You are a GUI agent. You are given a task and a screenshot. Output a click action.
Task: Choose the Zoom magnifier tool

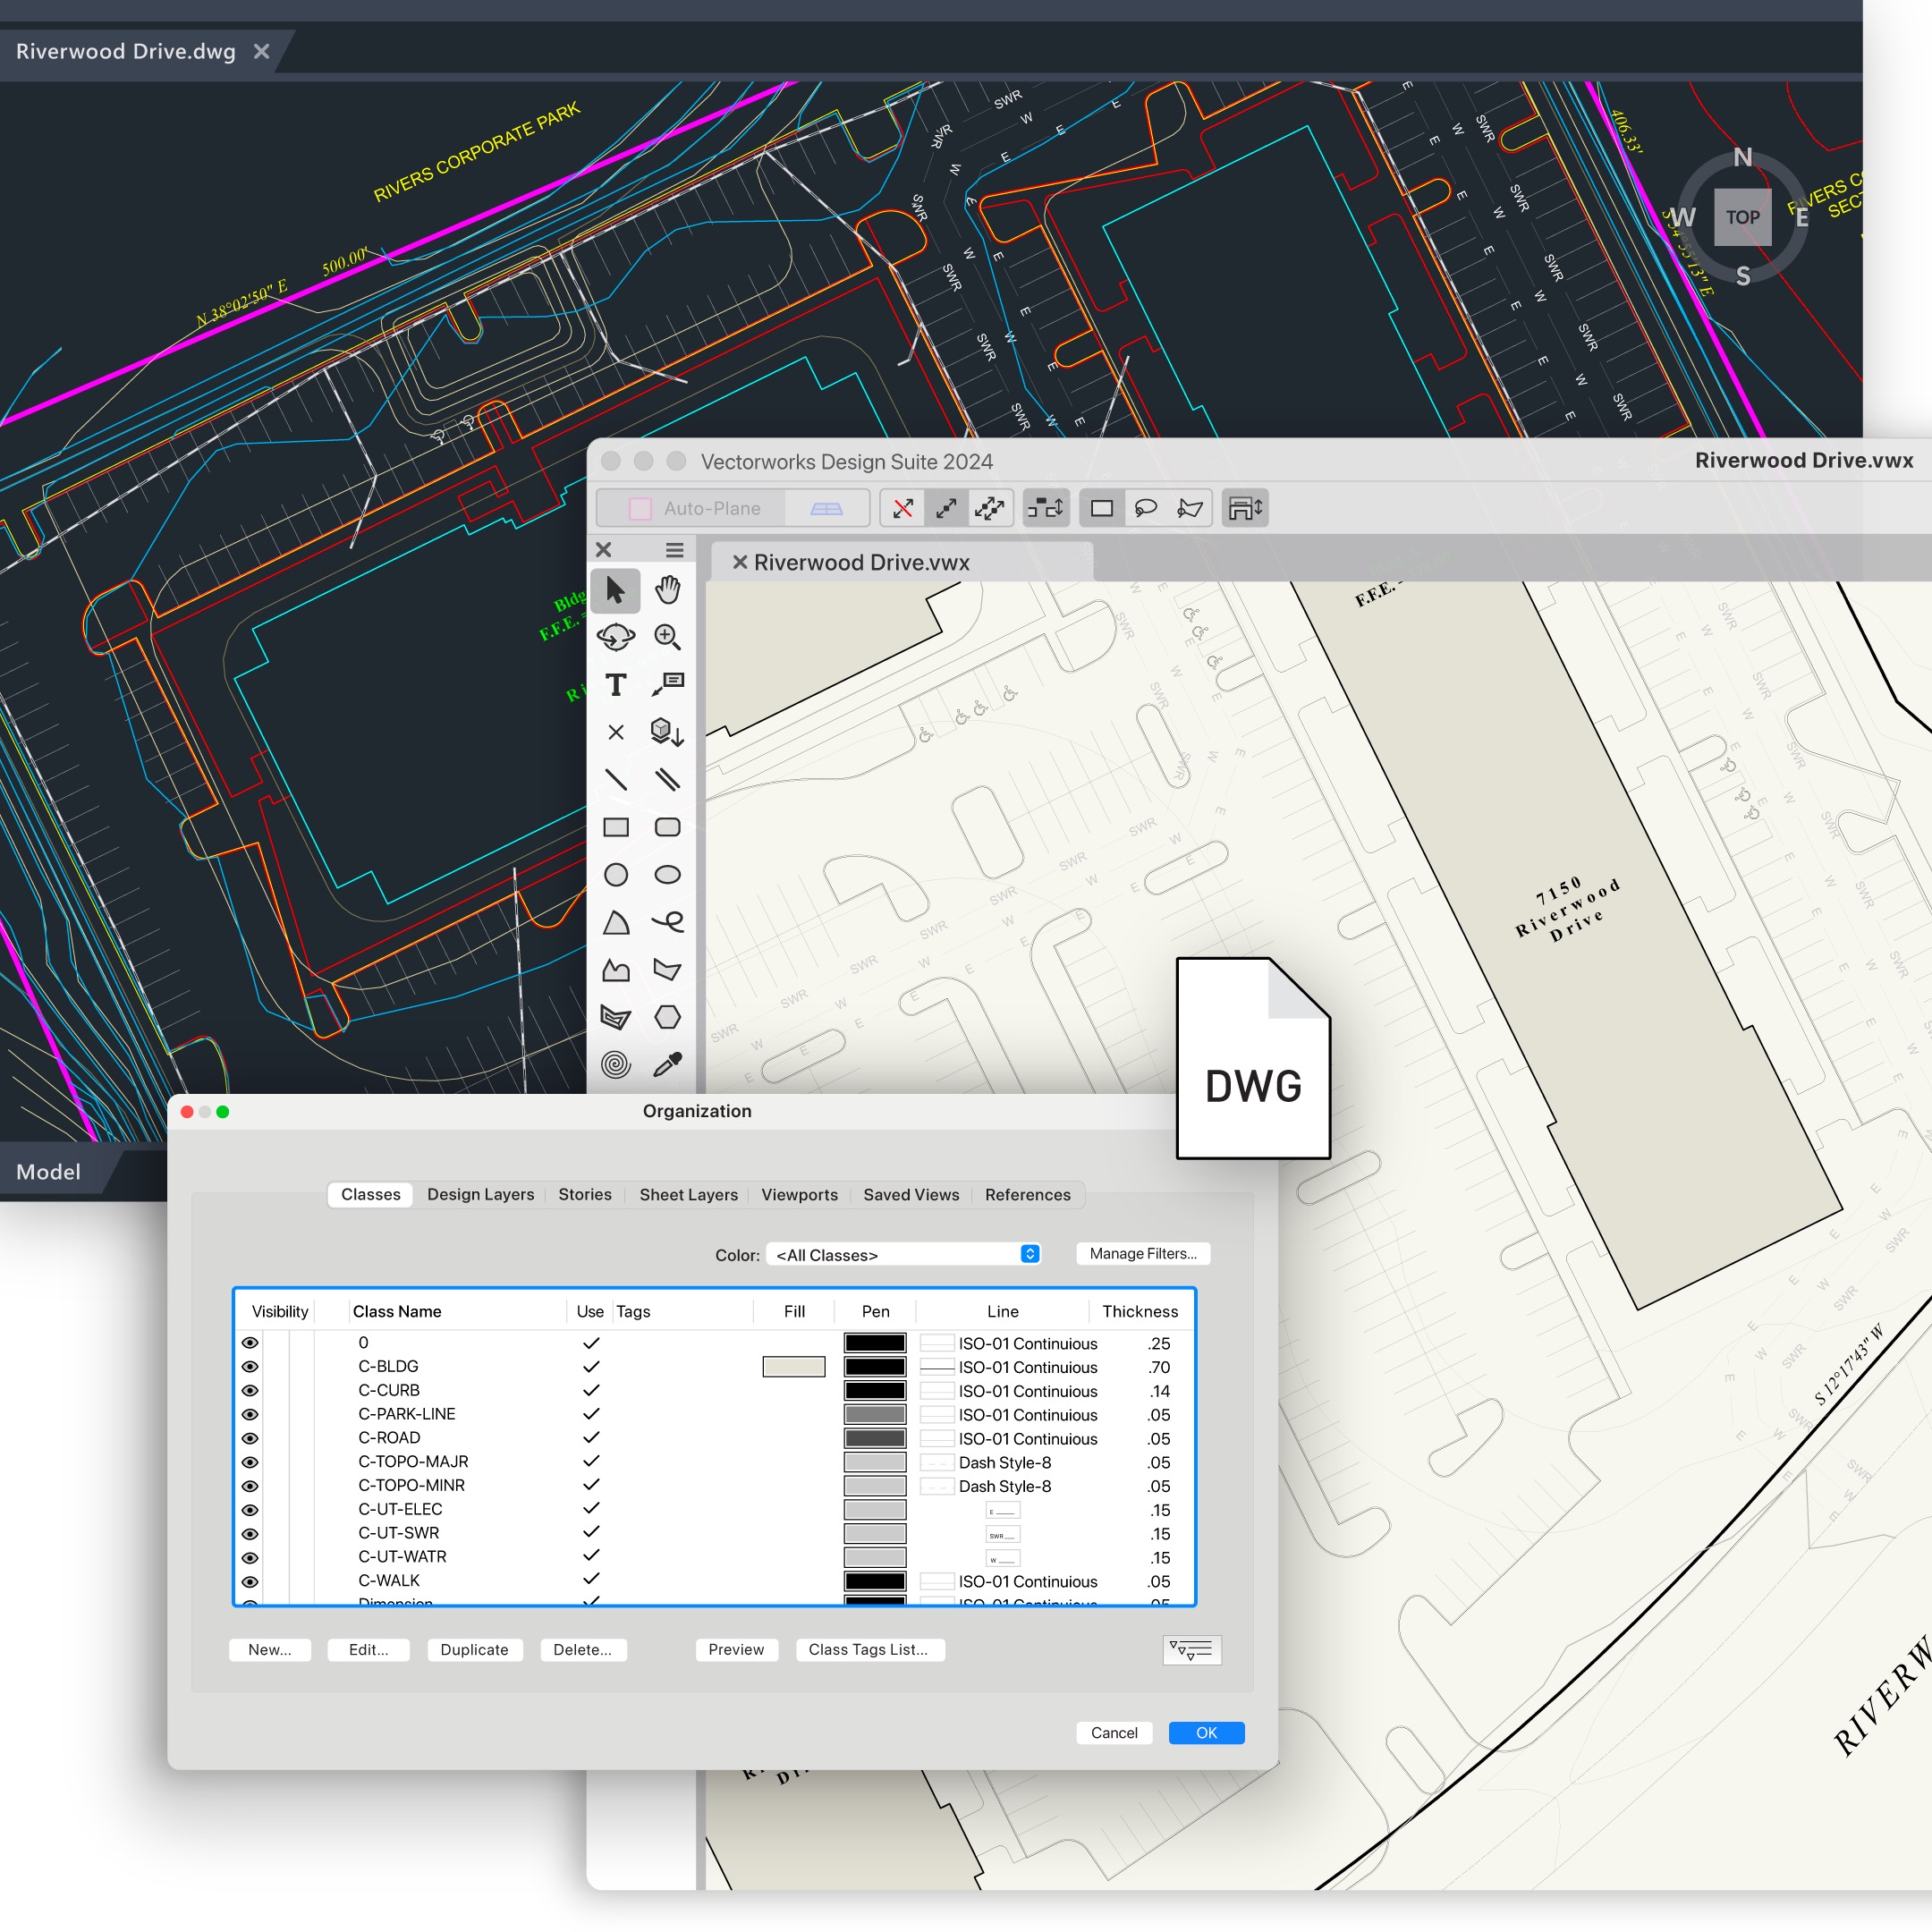(667, 637)
